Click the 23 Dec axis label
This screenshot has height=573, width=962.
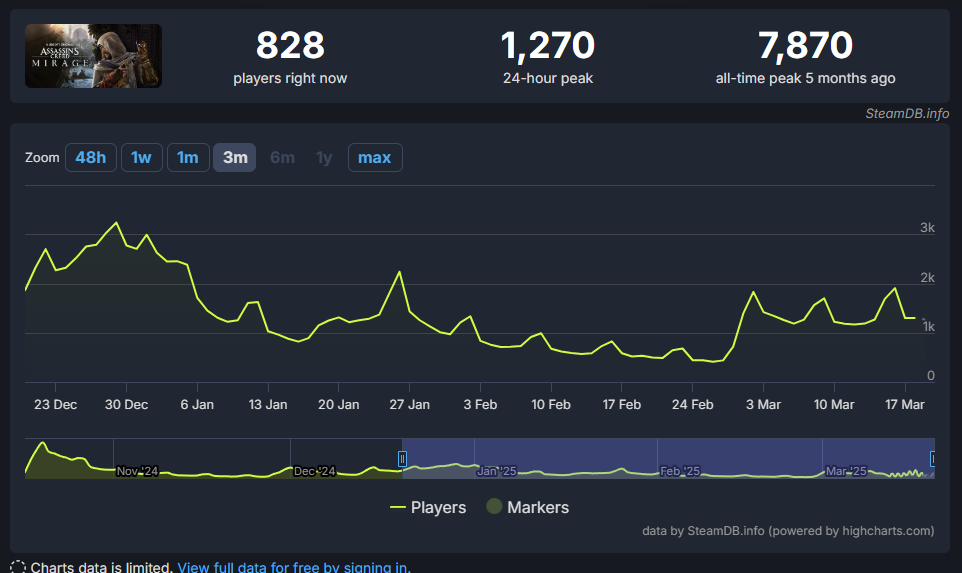tap(55, 405)
